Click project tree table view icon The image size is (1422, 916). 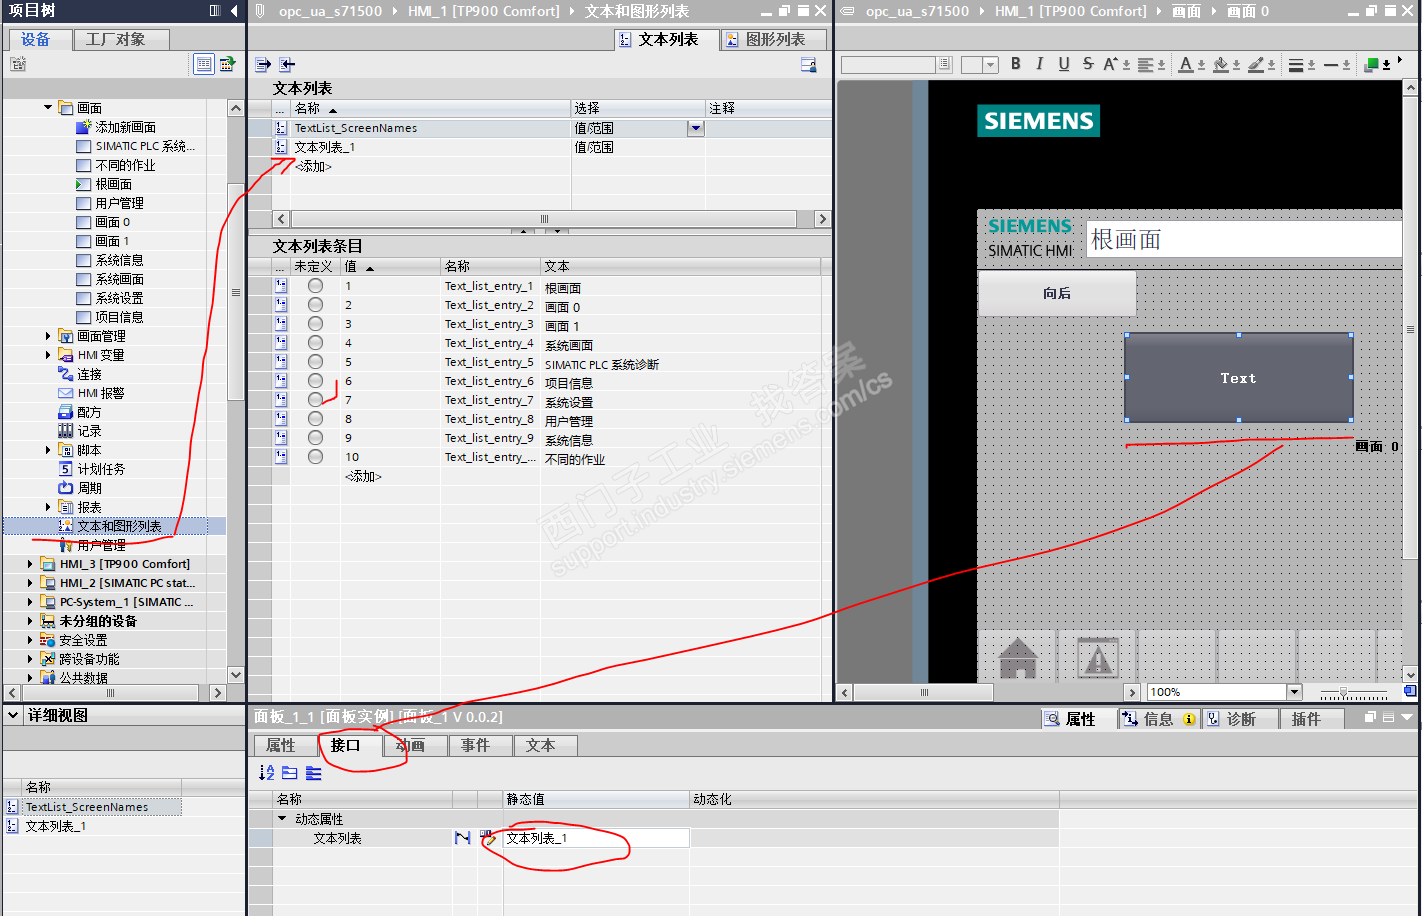coord(204,64)
